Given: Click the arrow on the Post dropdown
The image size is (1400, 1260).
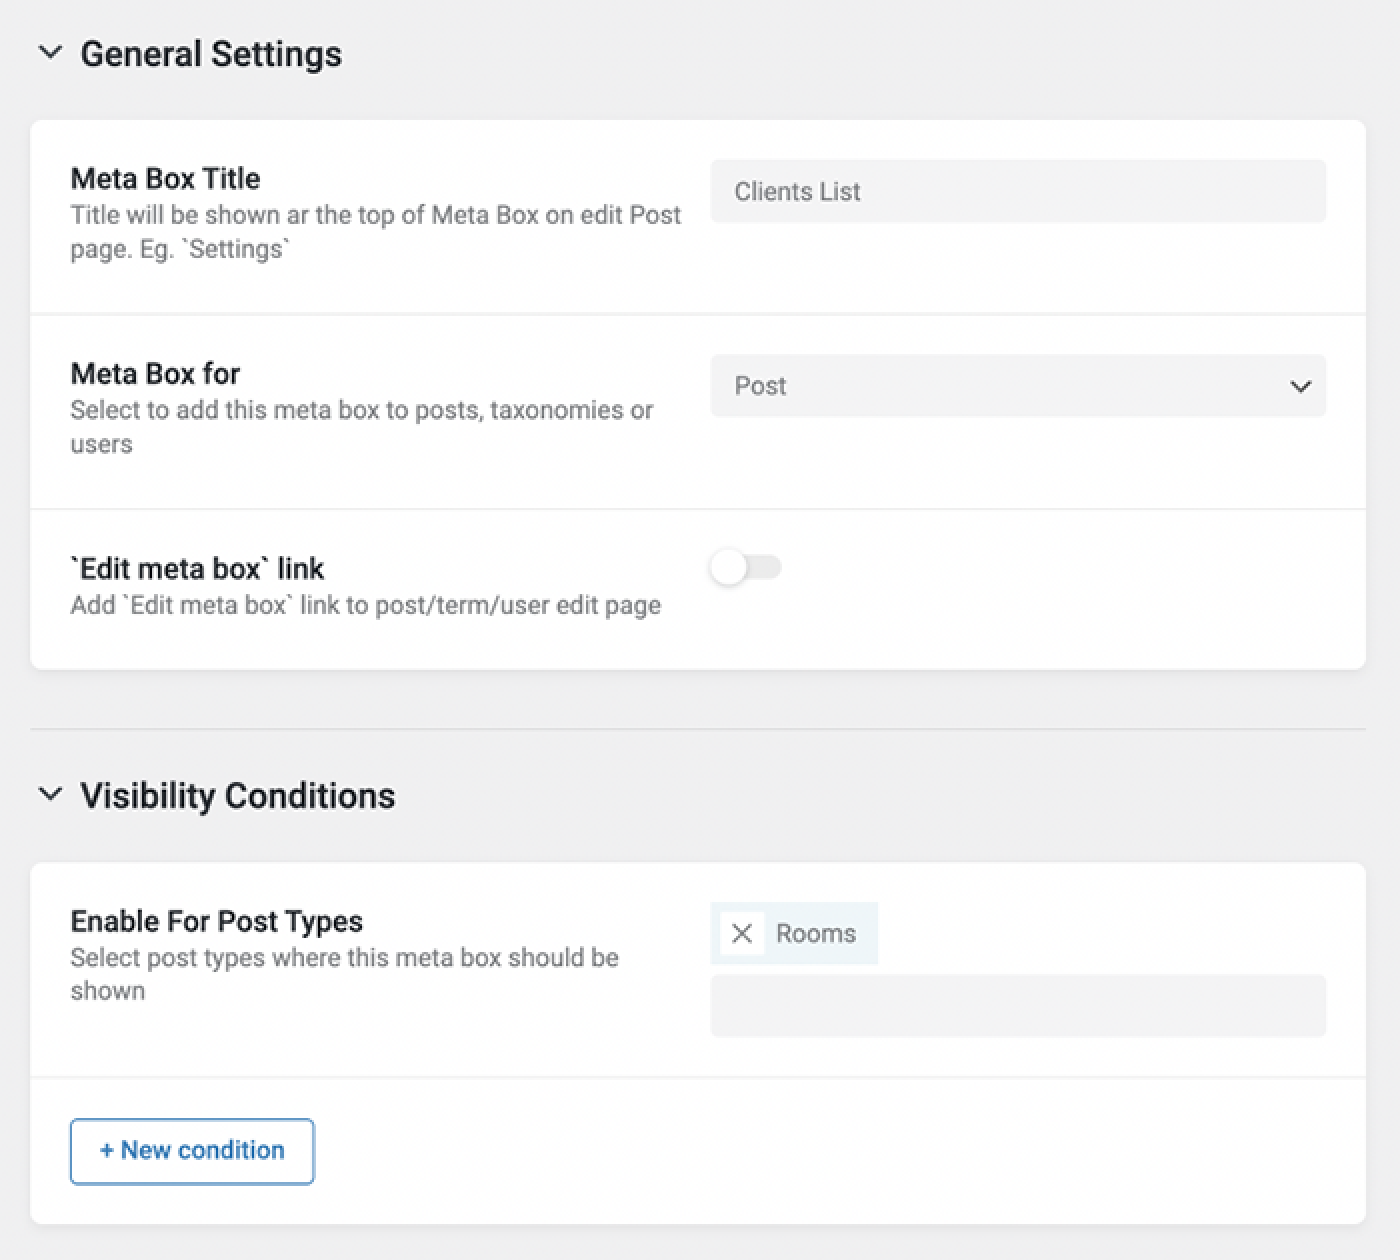Looking at the screenshot, I should tap(1300, 386).
